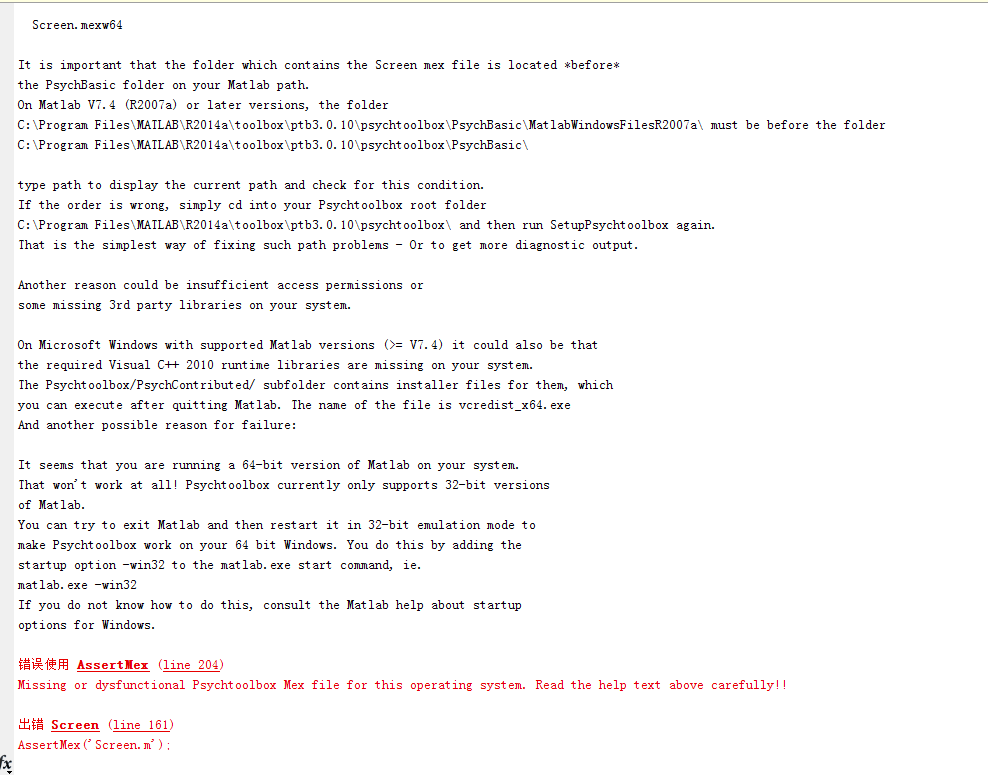988x775 pixels.
Task: Click the Screen.mexw64 filename text
Action: (77, 25)
